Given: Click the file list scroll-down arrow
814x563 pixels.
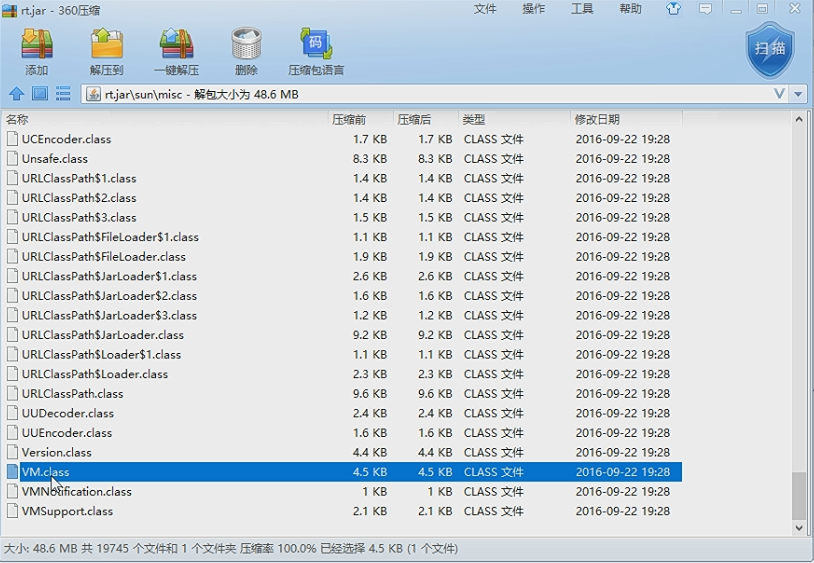Looking at the screenshot, I should click(x=799, y=528).
